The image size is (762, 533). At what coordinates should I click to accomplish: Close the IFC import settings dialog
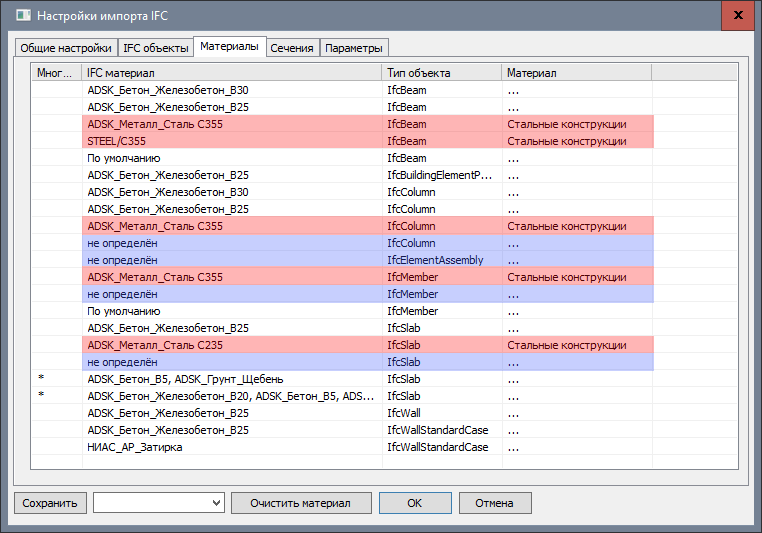point(735,16)
